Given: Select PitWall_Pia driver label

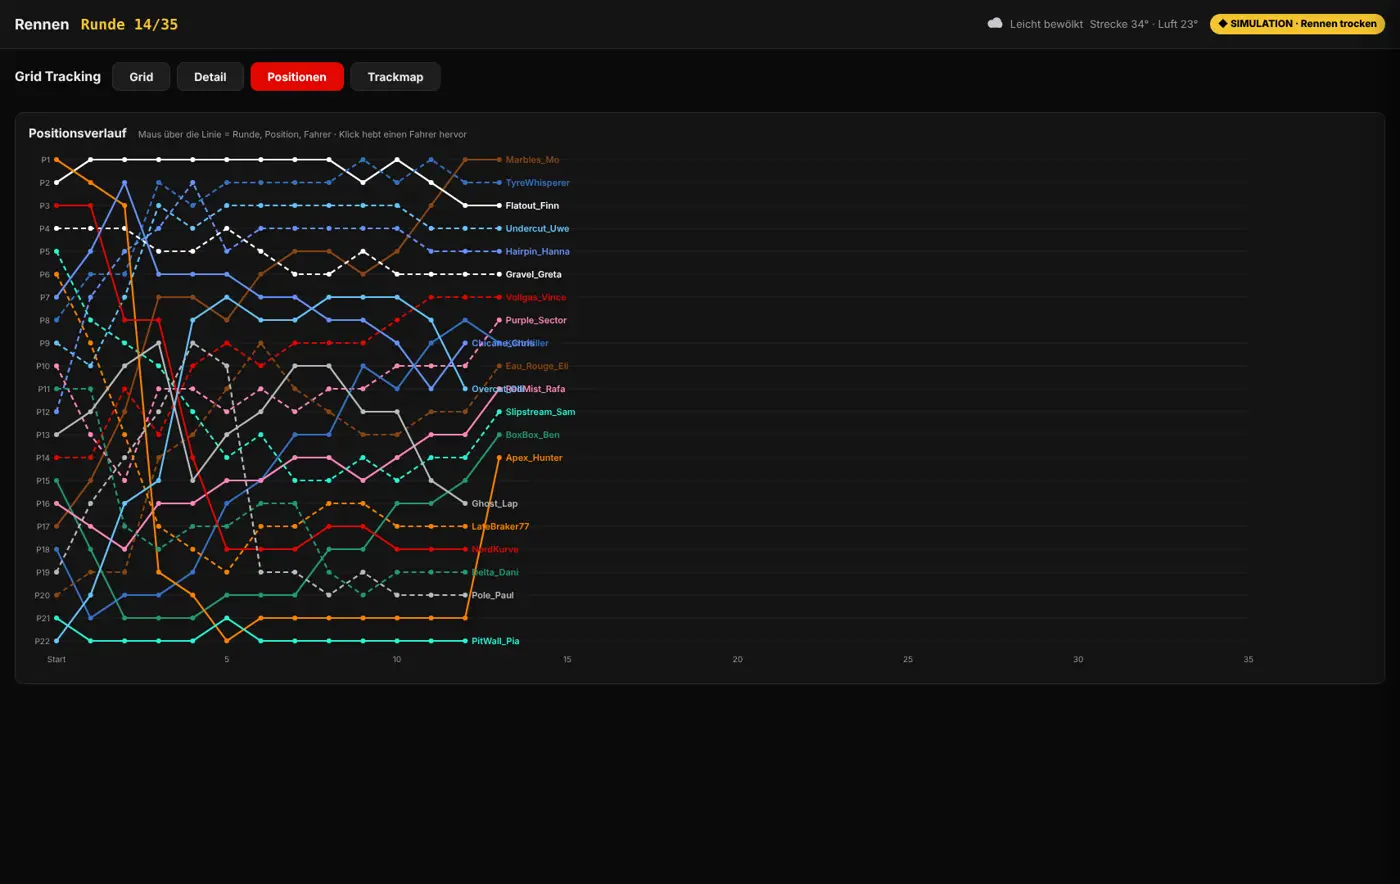Looking at the screenshot, I should (x=495, y=641).
